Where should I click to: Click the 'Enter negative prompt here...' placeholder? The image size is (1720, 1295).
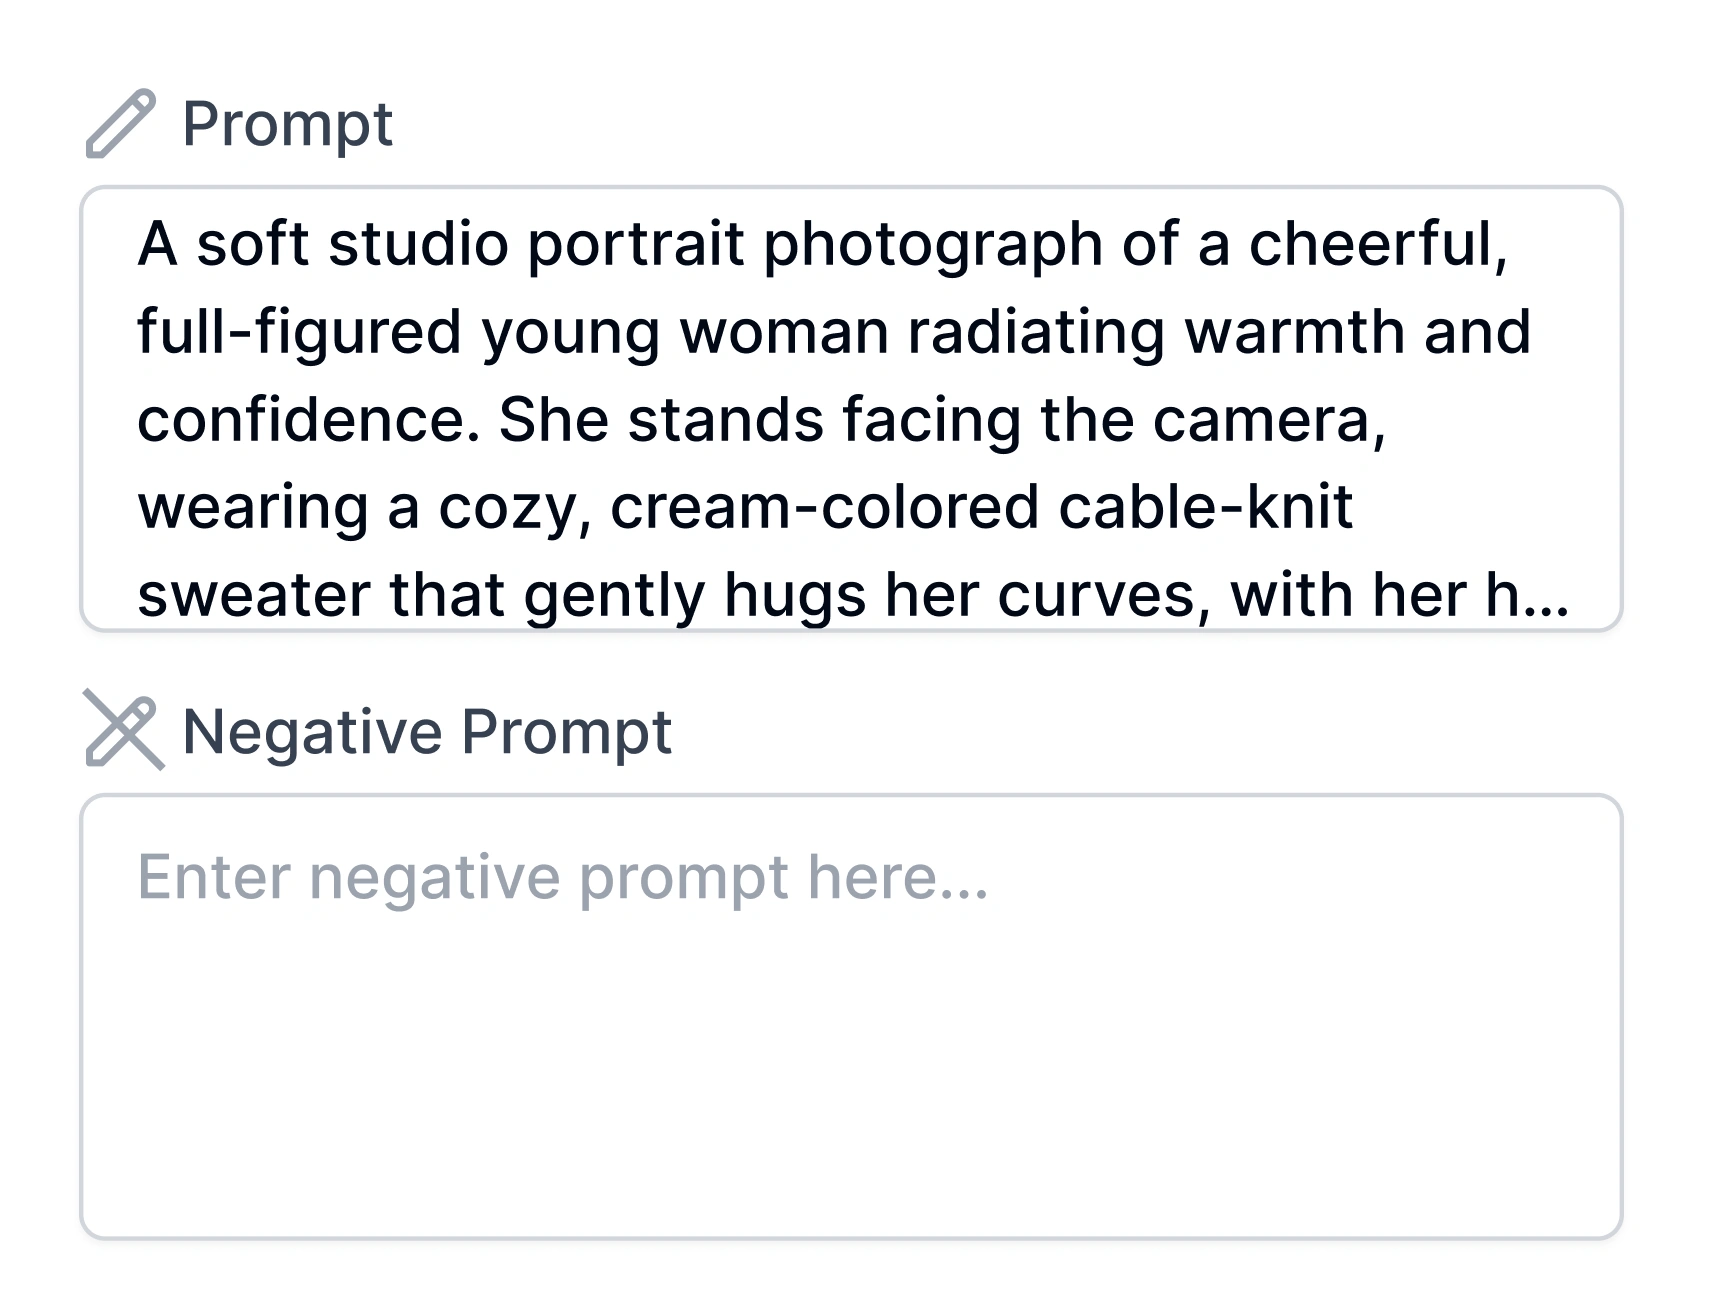(x=562, y=877)
